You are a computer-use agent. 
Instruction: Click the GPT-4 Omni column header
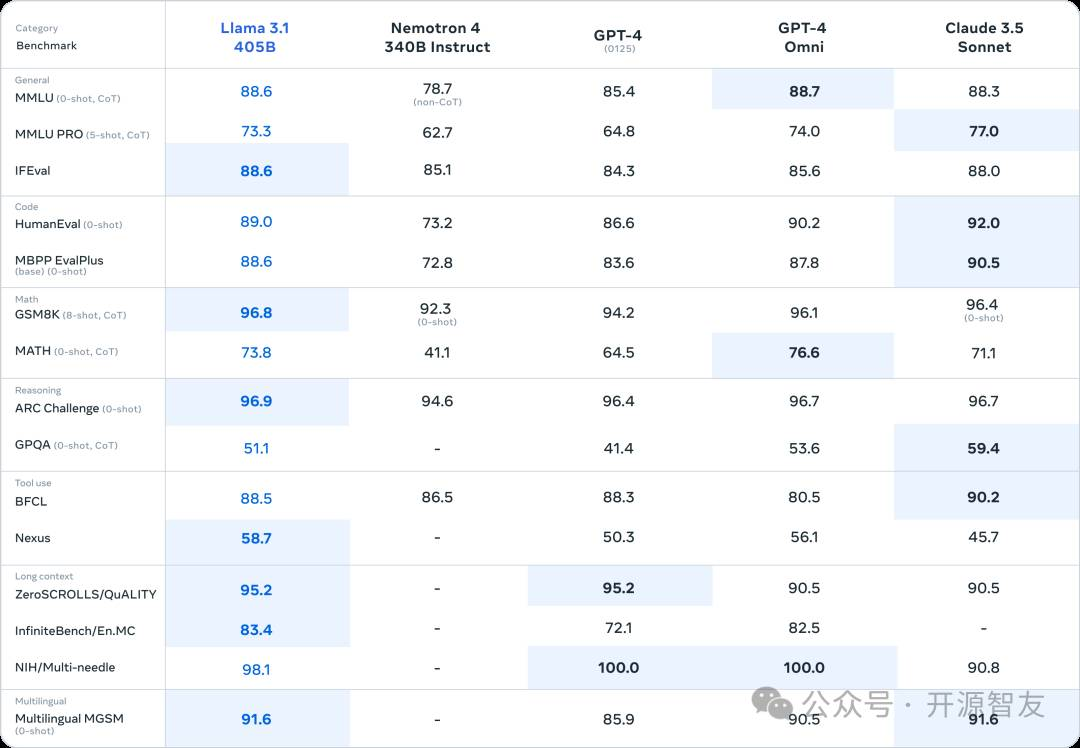[x=802, y=37]
